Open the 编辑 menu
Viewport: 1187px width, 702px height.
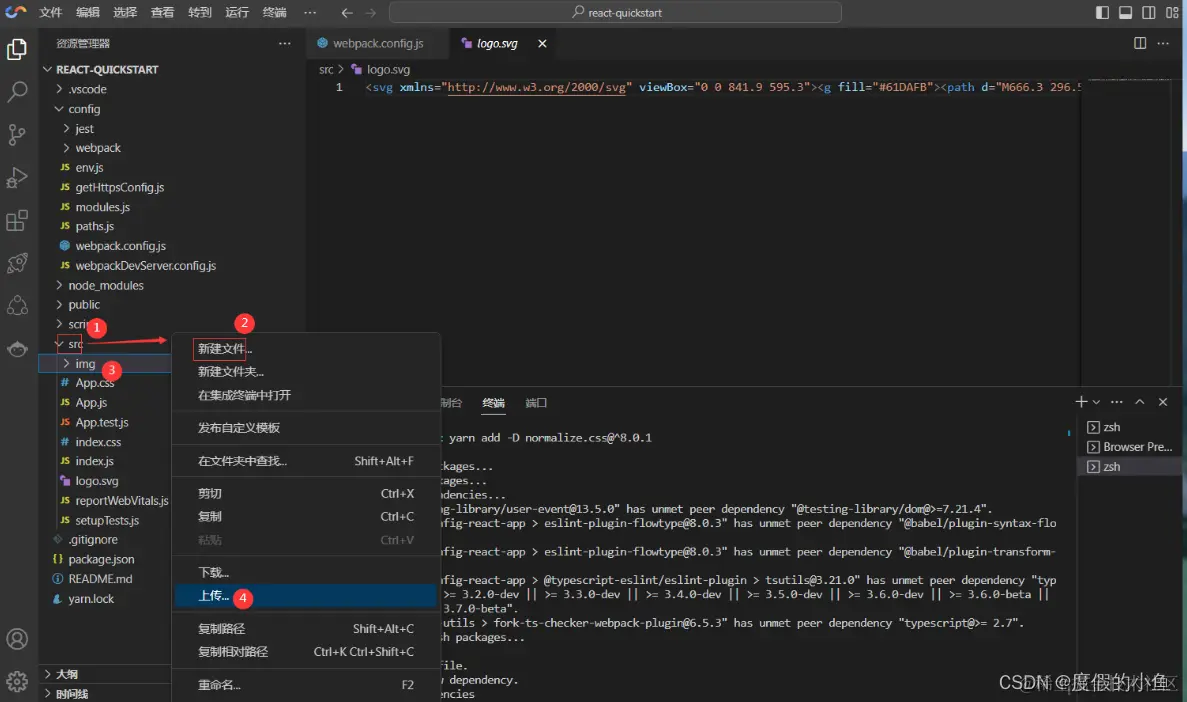click(88, 12)
